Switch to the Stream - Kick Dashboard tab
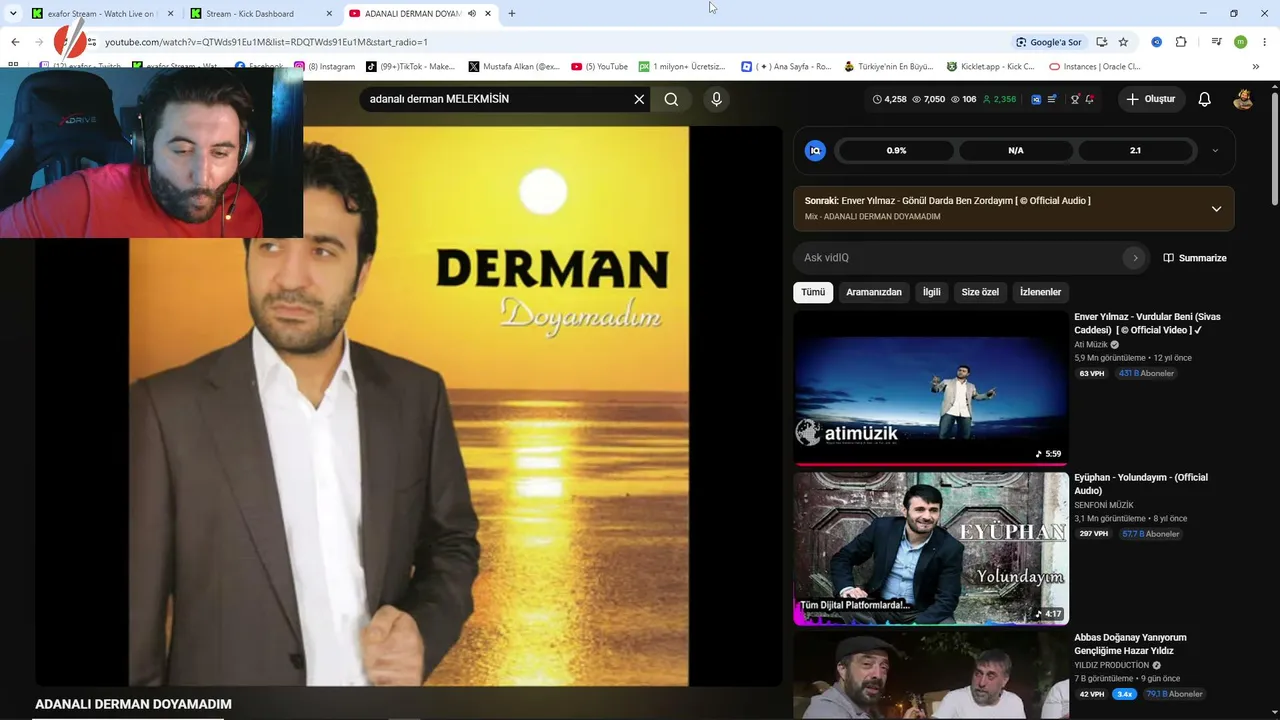Viewport: 1280px width, 720px height. (262, 14)
